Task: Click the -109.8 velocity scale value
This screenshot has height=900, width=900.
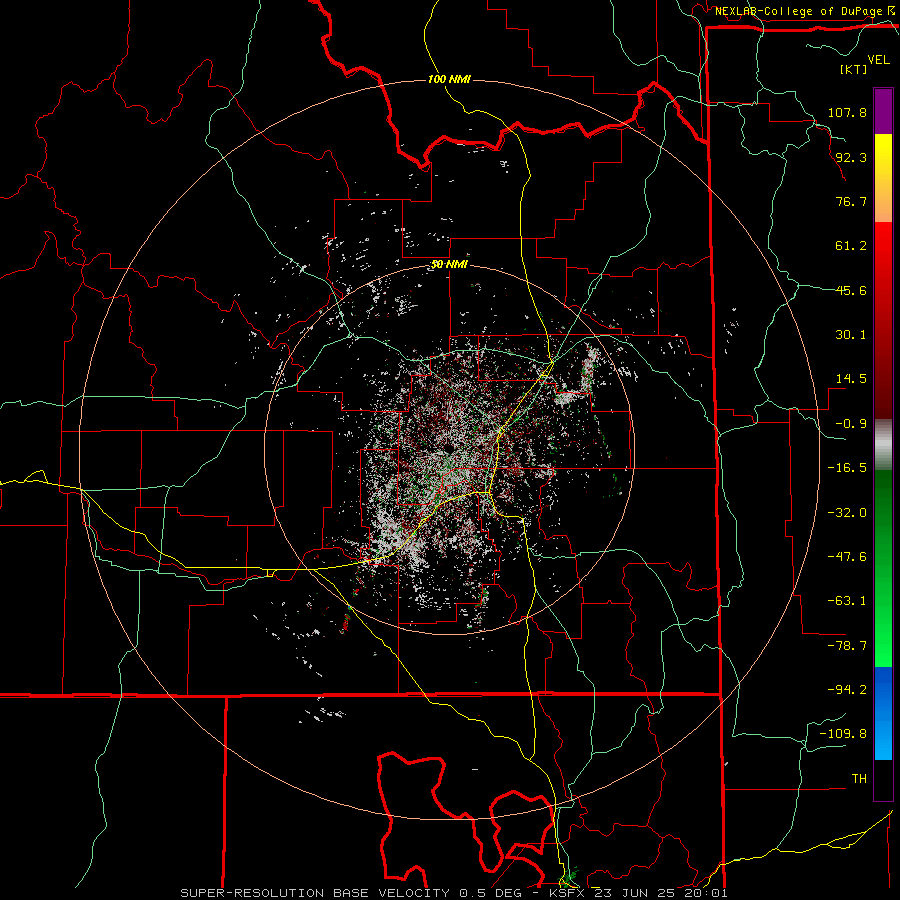Action: click(843, 734)
